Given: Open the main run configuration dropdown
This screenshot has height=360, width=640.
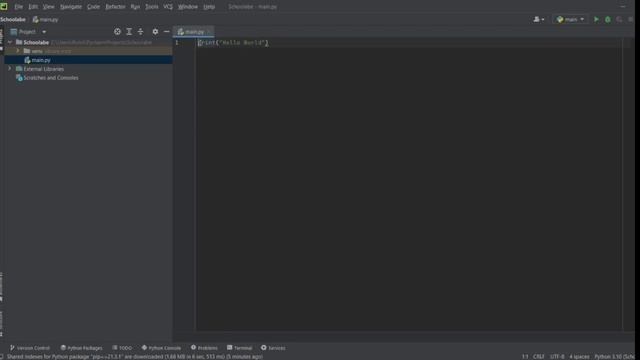Looking at the screenshot, I should pyautogui.click(x=570, y=19).
